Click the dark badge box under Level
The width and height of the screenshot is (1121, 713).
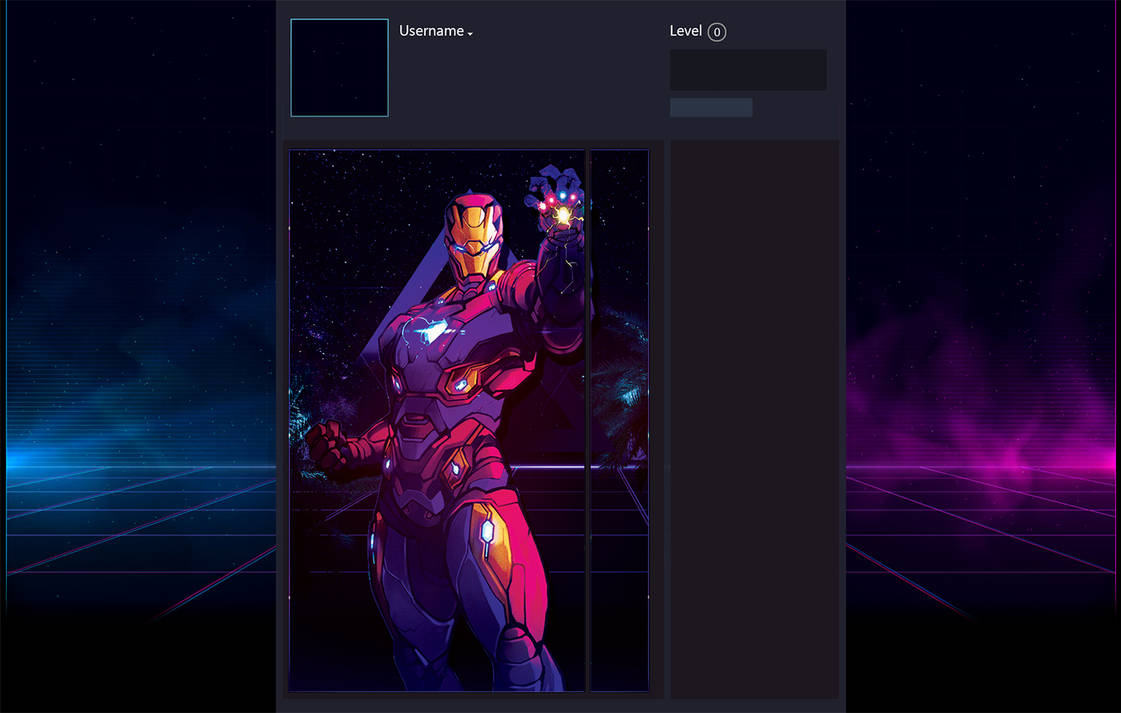tap(748, 70)
